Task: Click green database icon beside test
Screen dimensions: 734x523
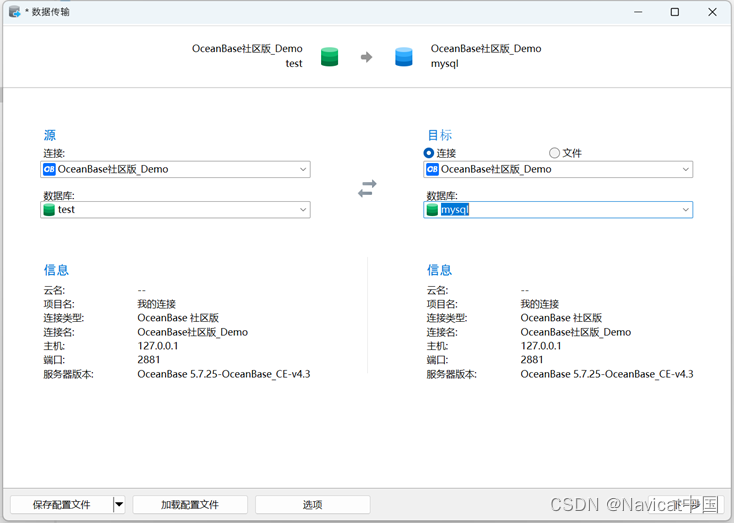Action: point(49,210)
